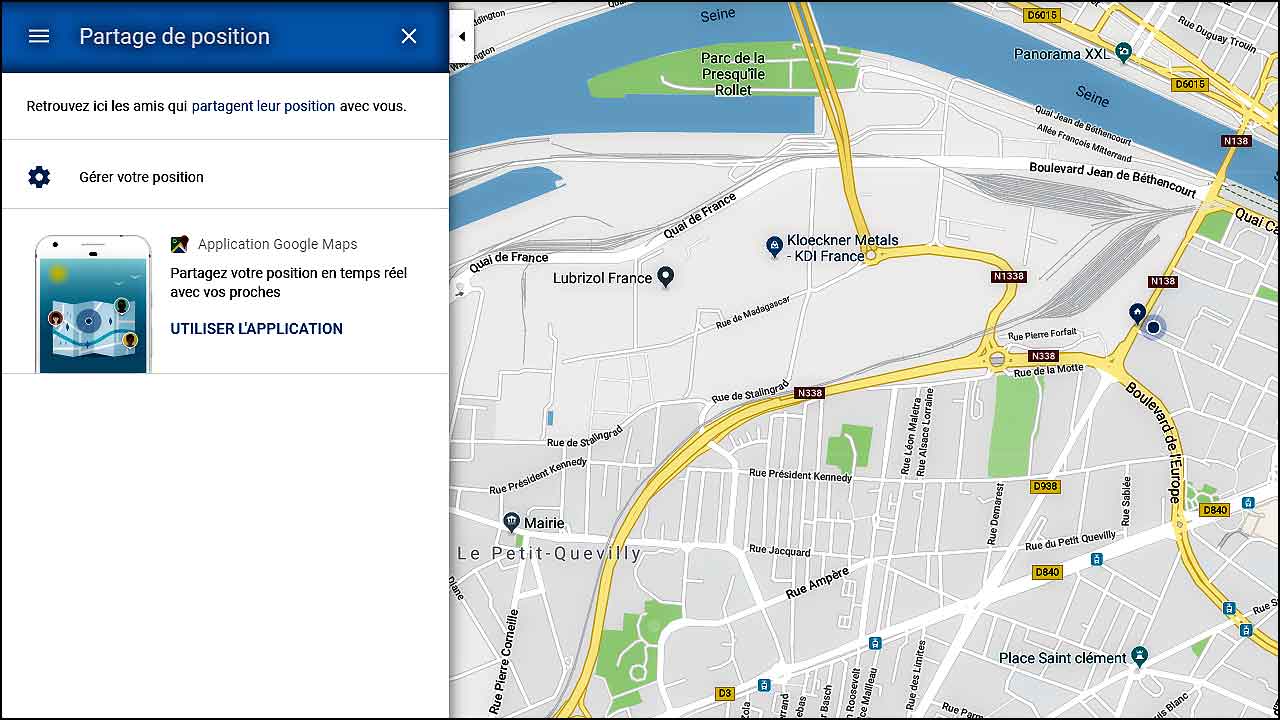The height and width of the screenshot is (720, 1280).
Task: Click the transit stop icon below Rue Ampère
Action: click(x=875, y=643)
